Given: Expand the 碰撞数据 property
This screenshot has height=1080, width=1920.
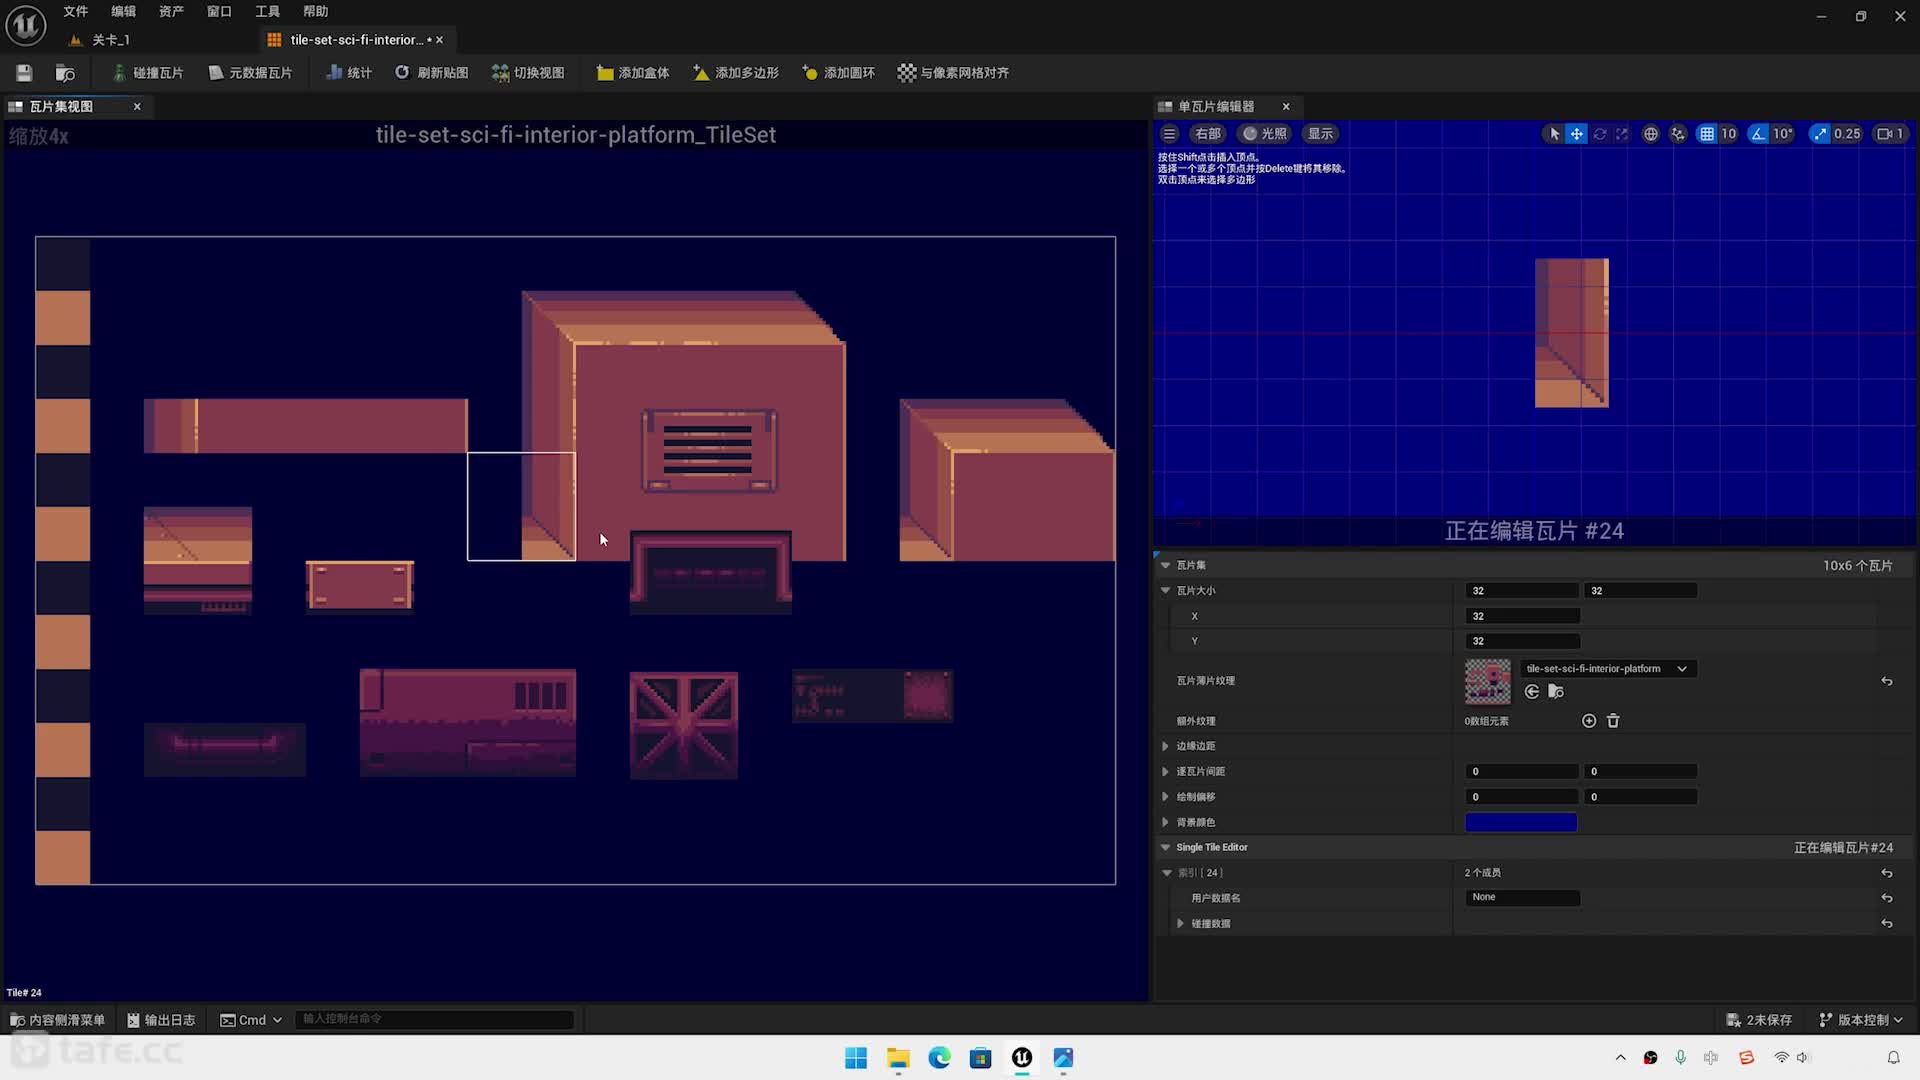Looking at the screenshot, I should pos(1181,923).
